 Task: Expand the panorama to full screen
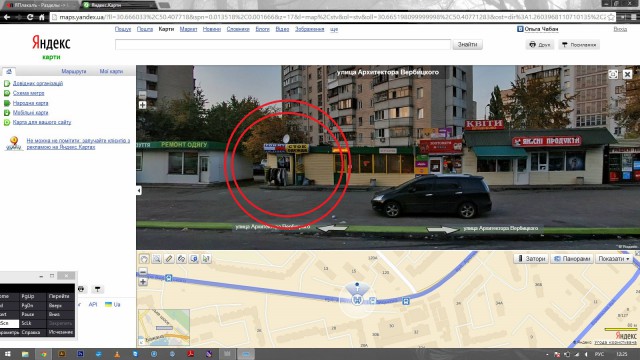coord(613,74)
